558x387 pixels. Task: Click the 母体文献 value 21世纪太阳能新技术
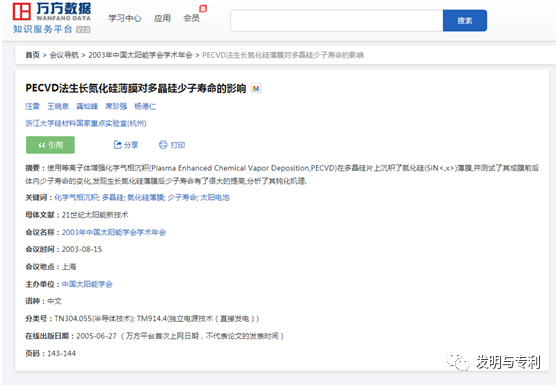click(x=95, y=215)
